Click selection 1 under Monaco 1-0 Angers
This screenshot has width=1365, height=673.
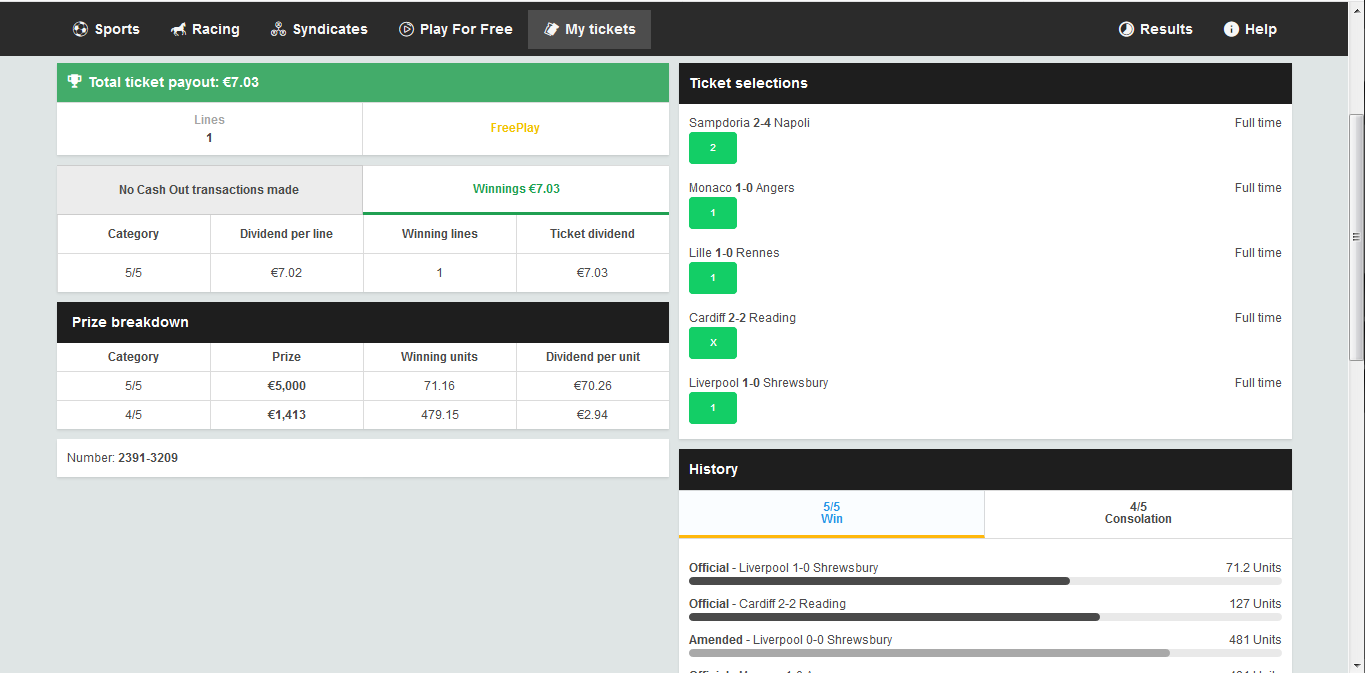point(713,213)
